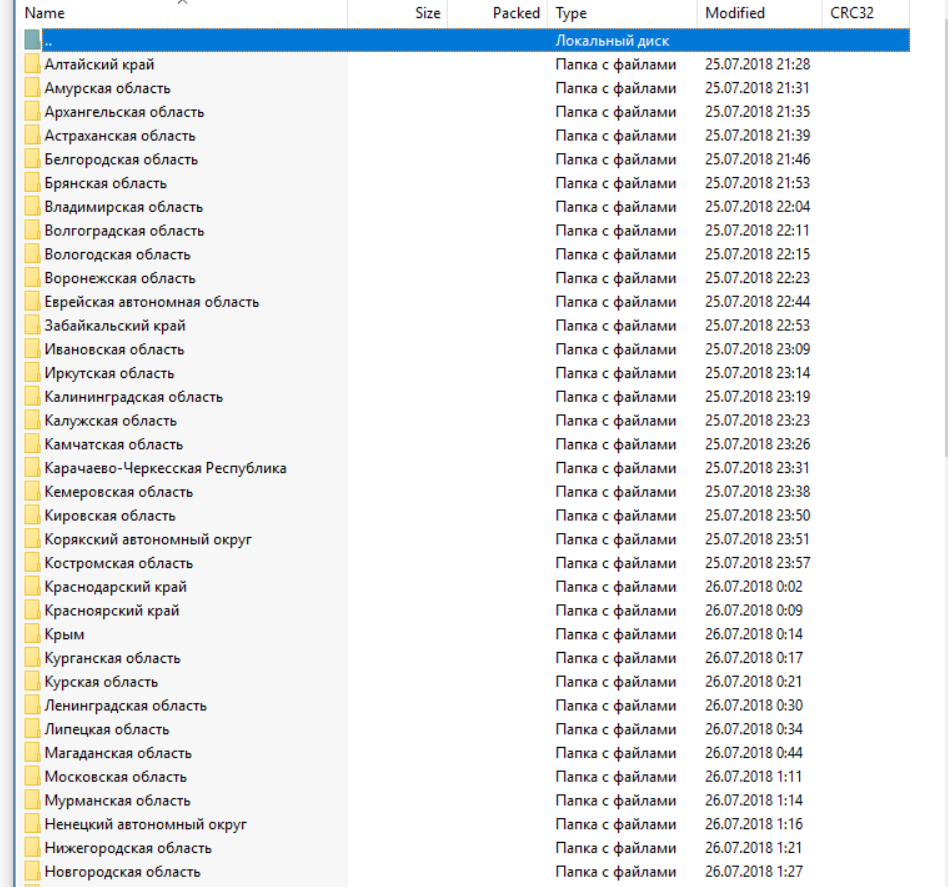Click the folder icon for Иркутская область
Viewport: 948px width, 887px height.
pos(32,373)
